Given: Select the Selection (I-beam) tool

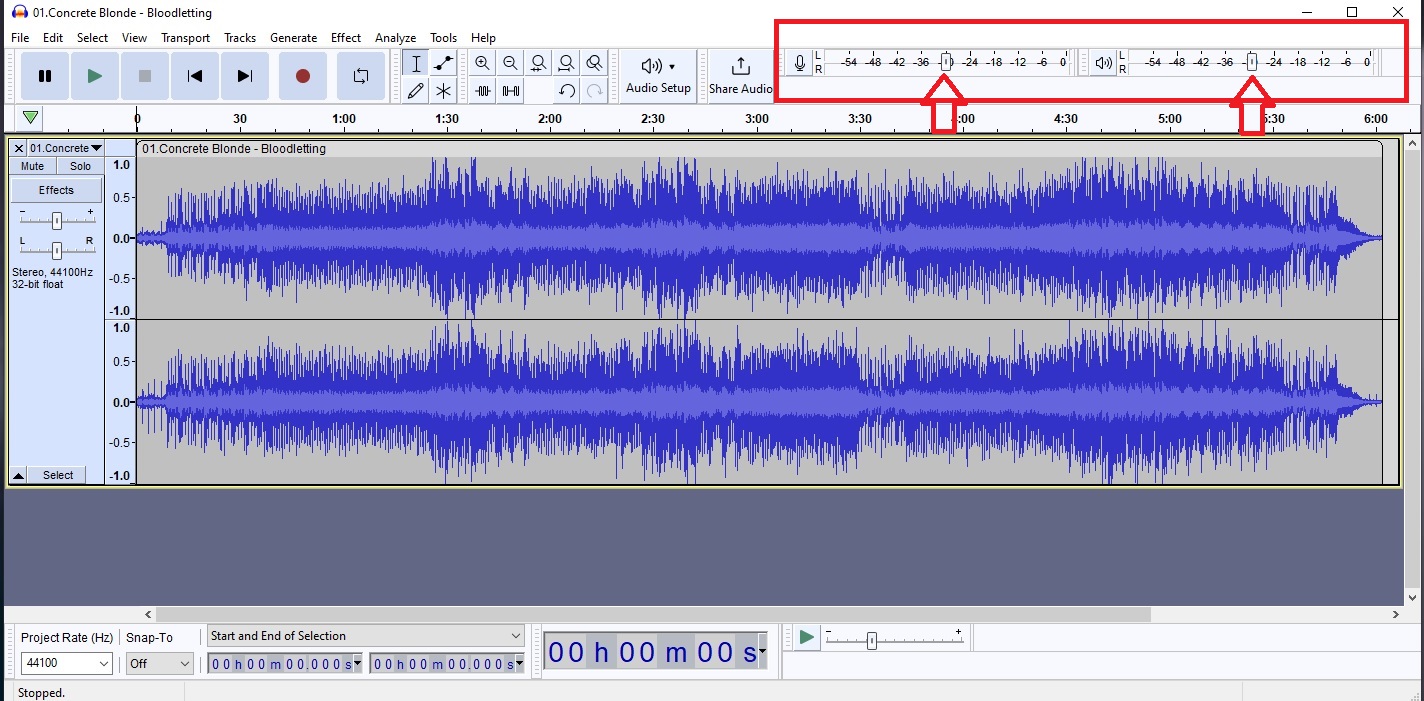Looking at the screenshot, I should 416,63.
